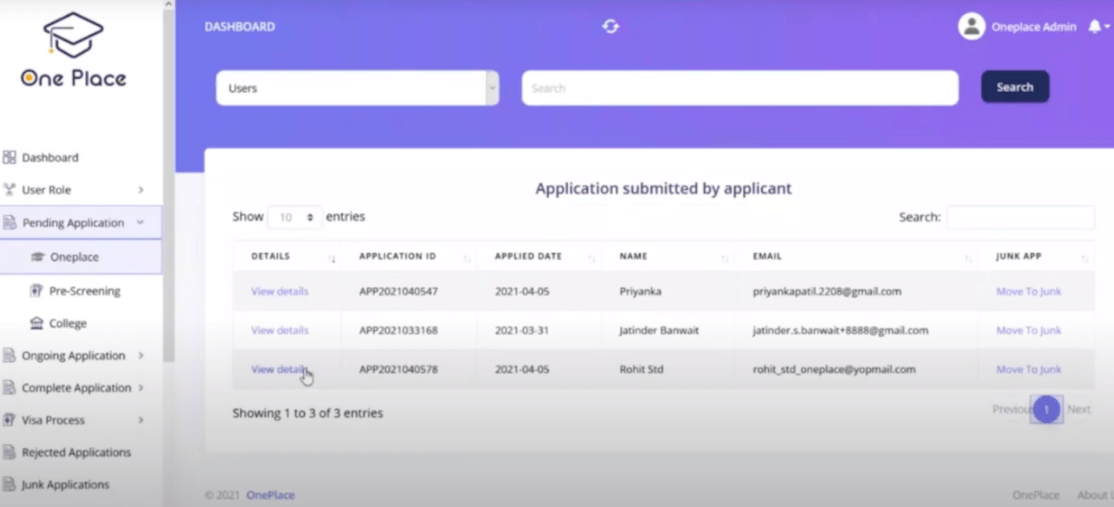This screenshot has height=507, width=1114.
Task: Click the refresh sync icon in header
Action: tap(610, 27)
